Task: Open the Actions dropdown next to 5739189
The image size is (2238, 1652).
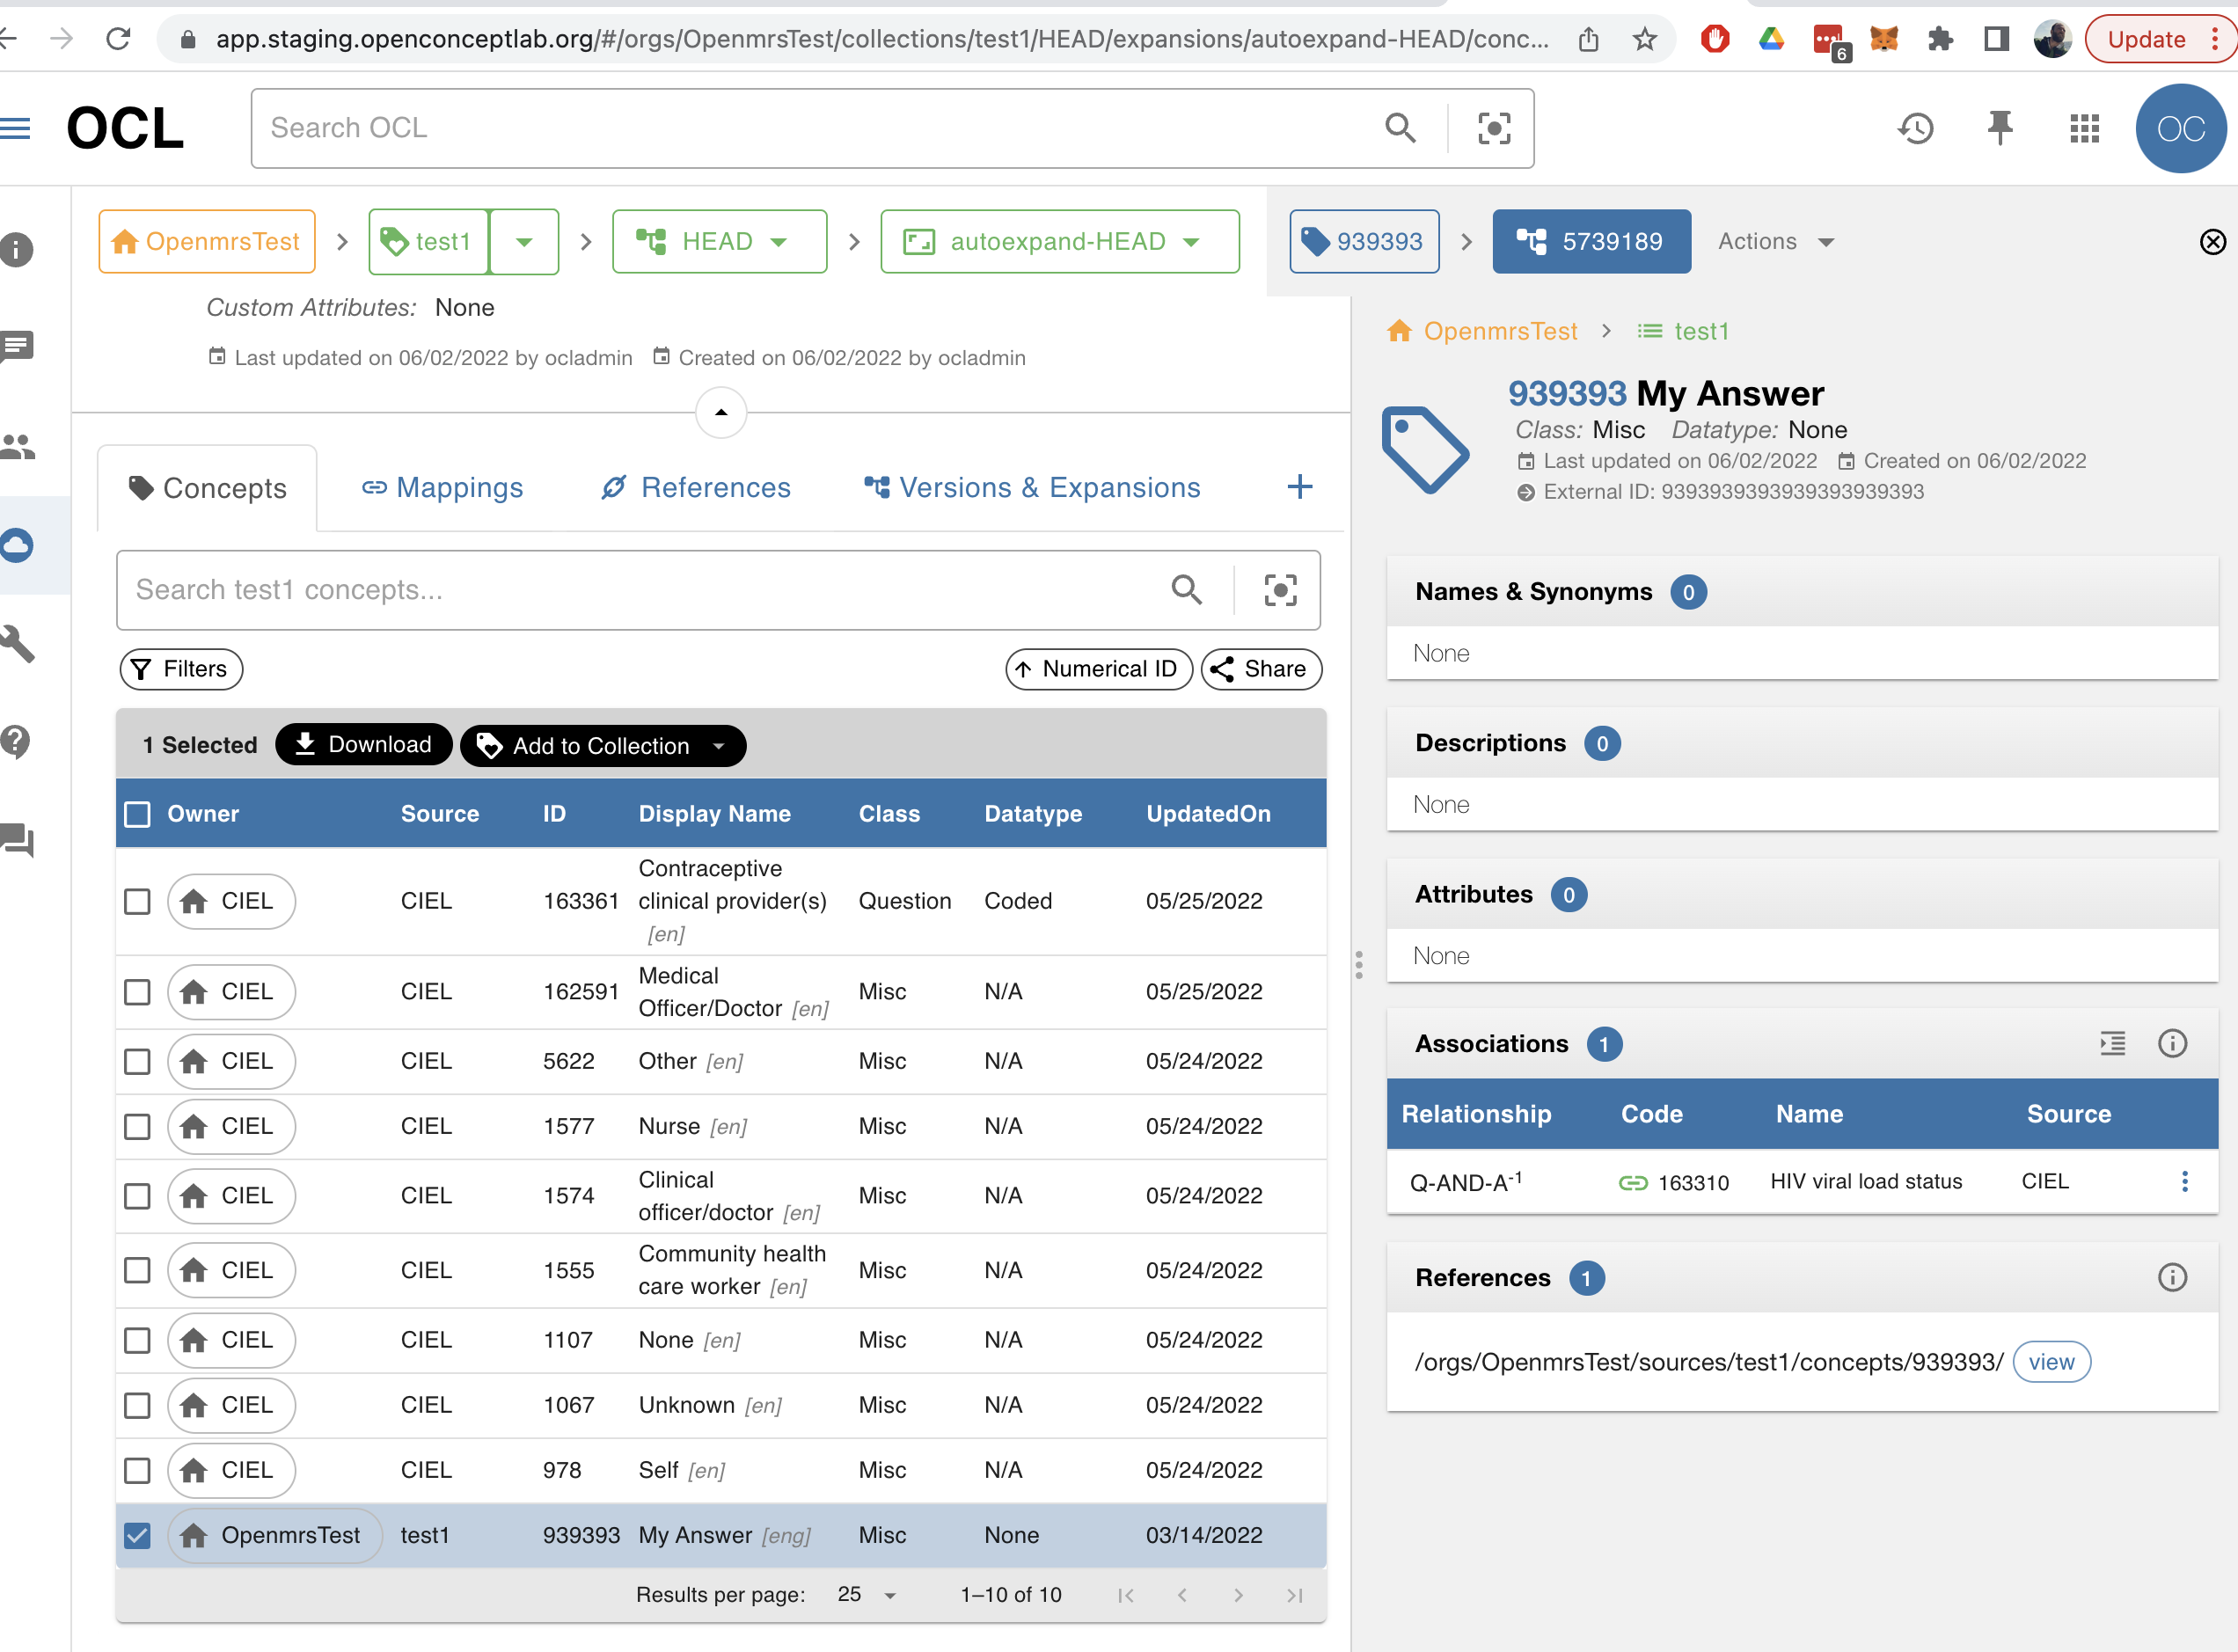Action: (x=1777, y=241)
